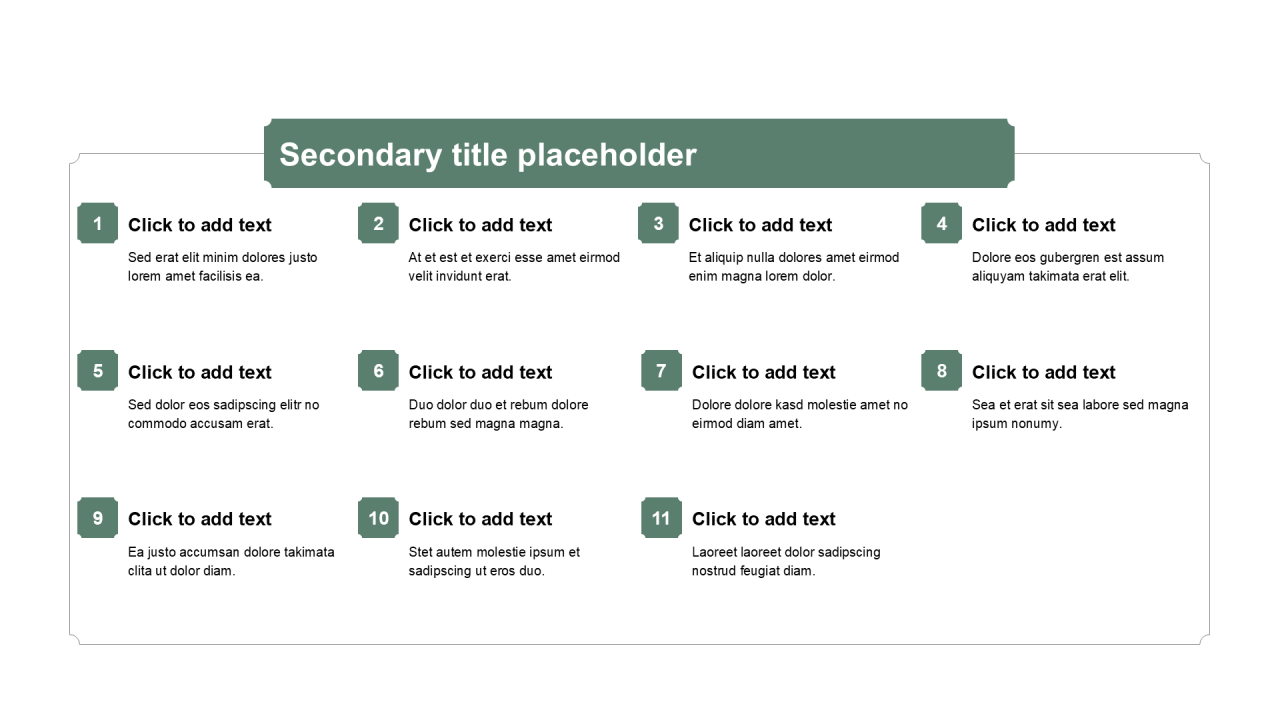Select the 'At et est et exerci' text
Screen dimensions: 1280x720
click(x=514, y=267)
